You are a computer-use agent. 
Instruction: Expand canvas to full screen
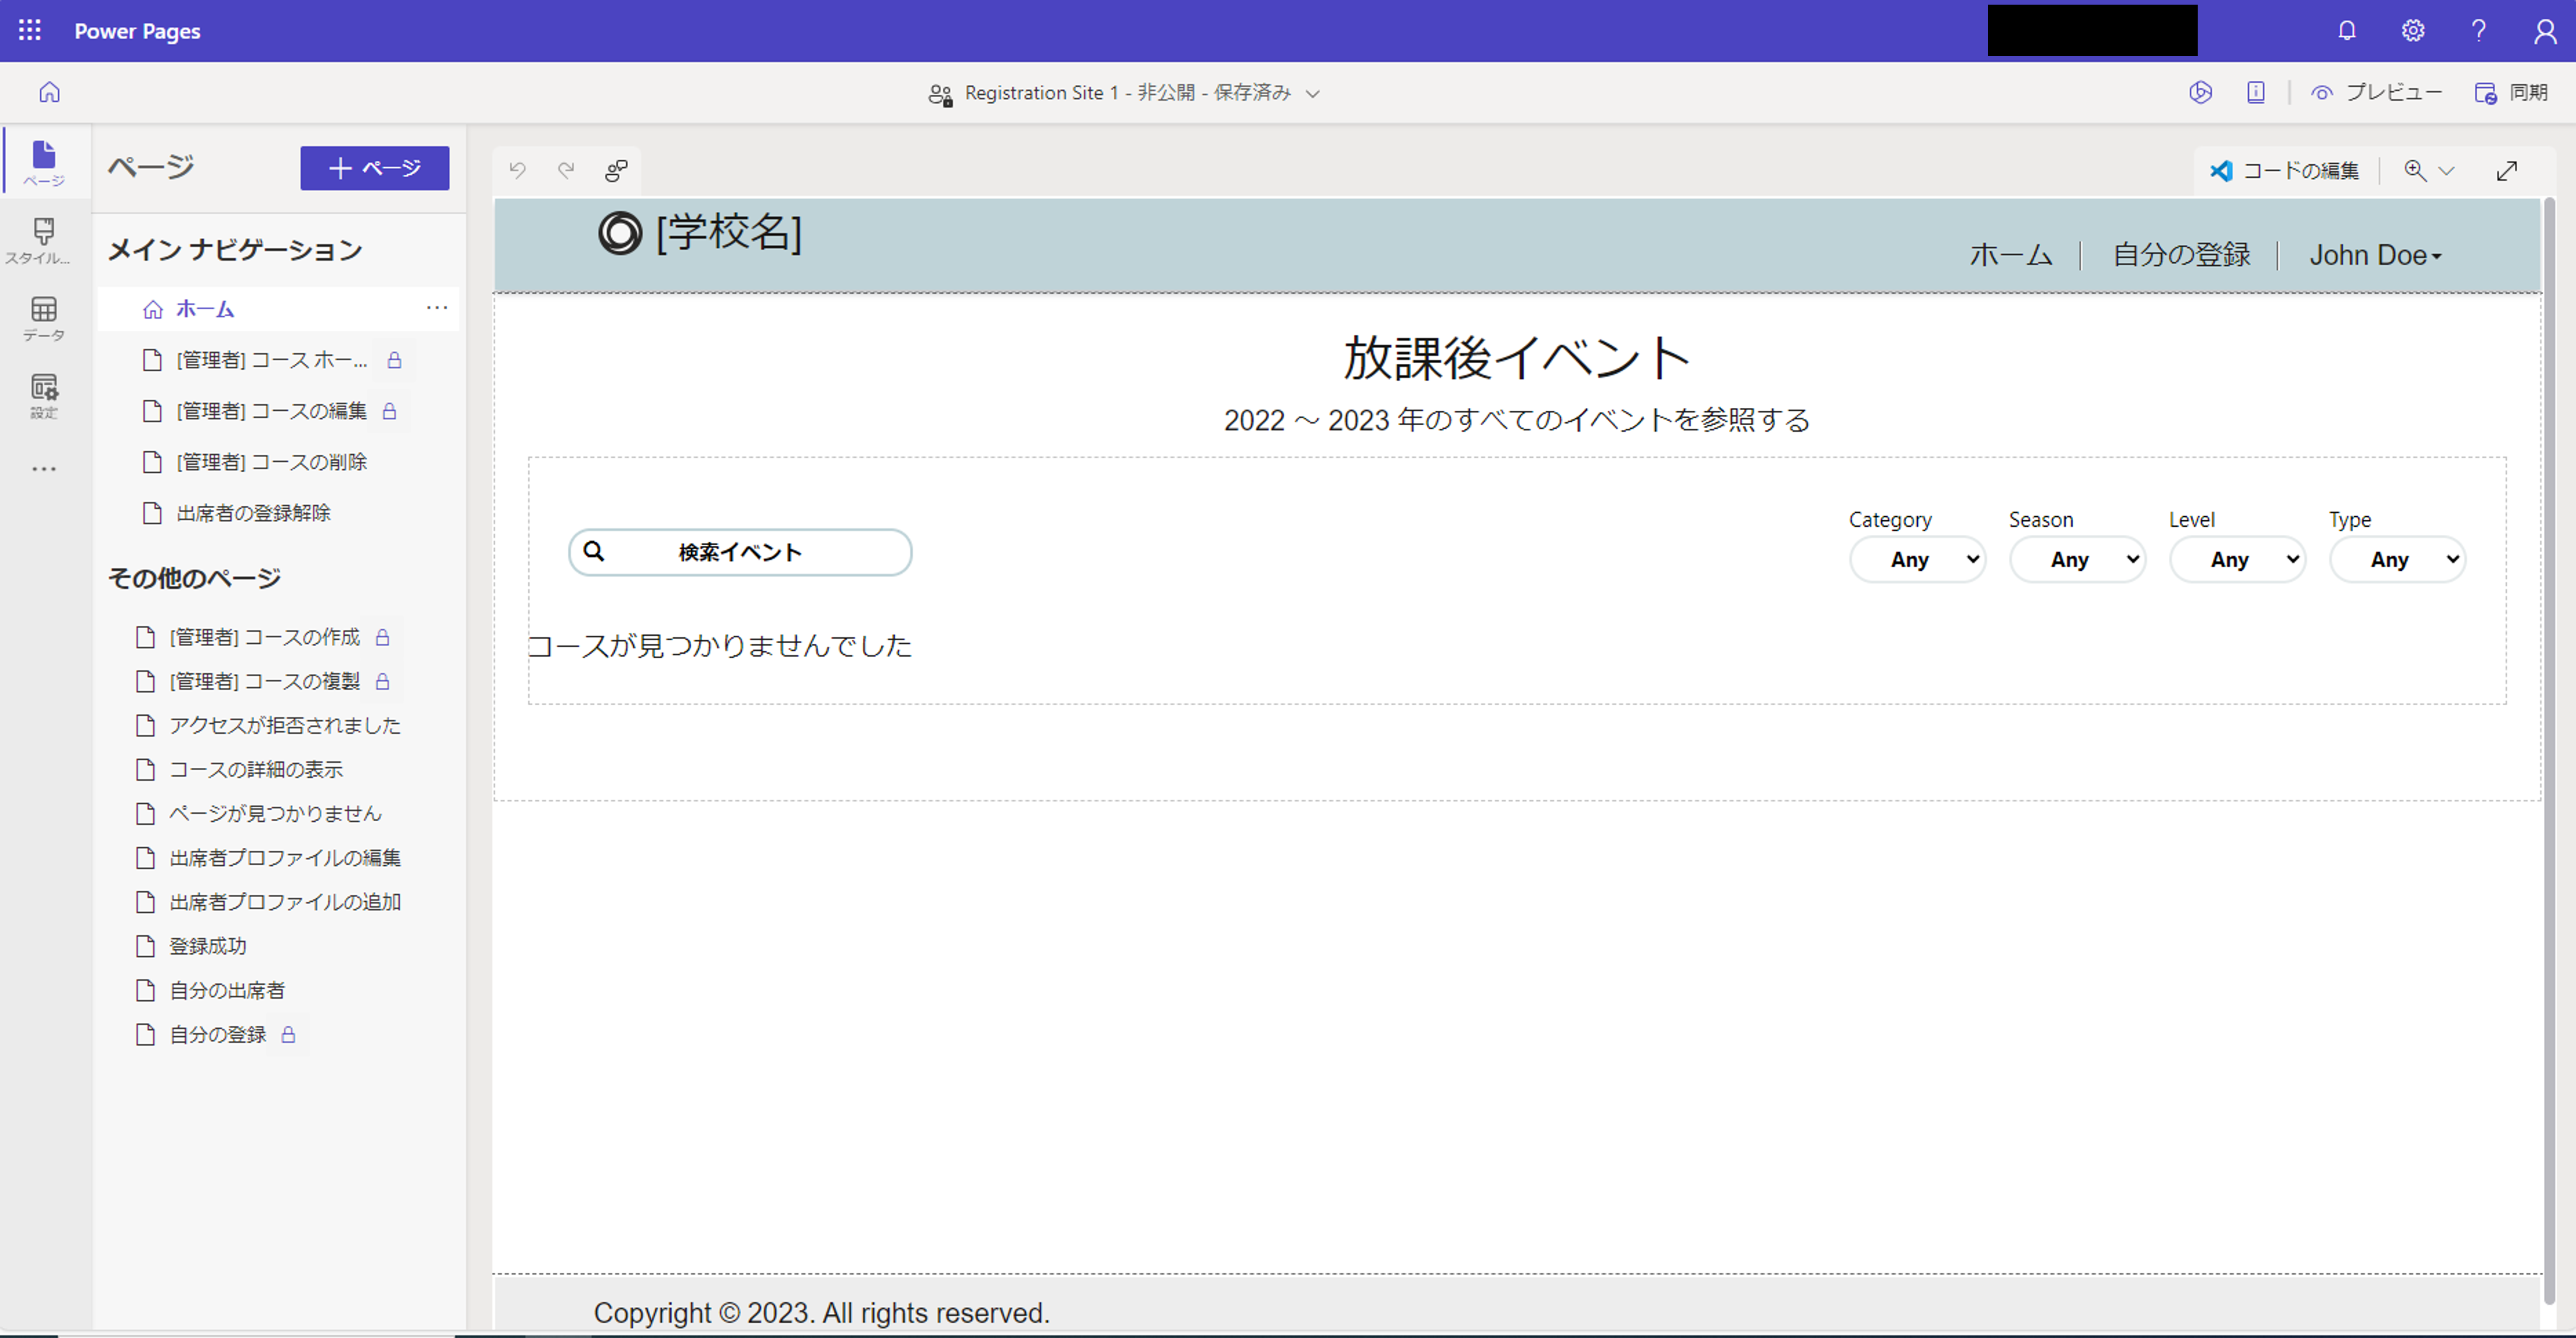[2506, 171]
